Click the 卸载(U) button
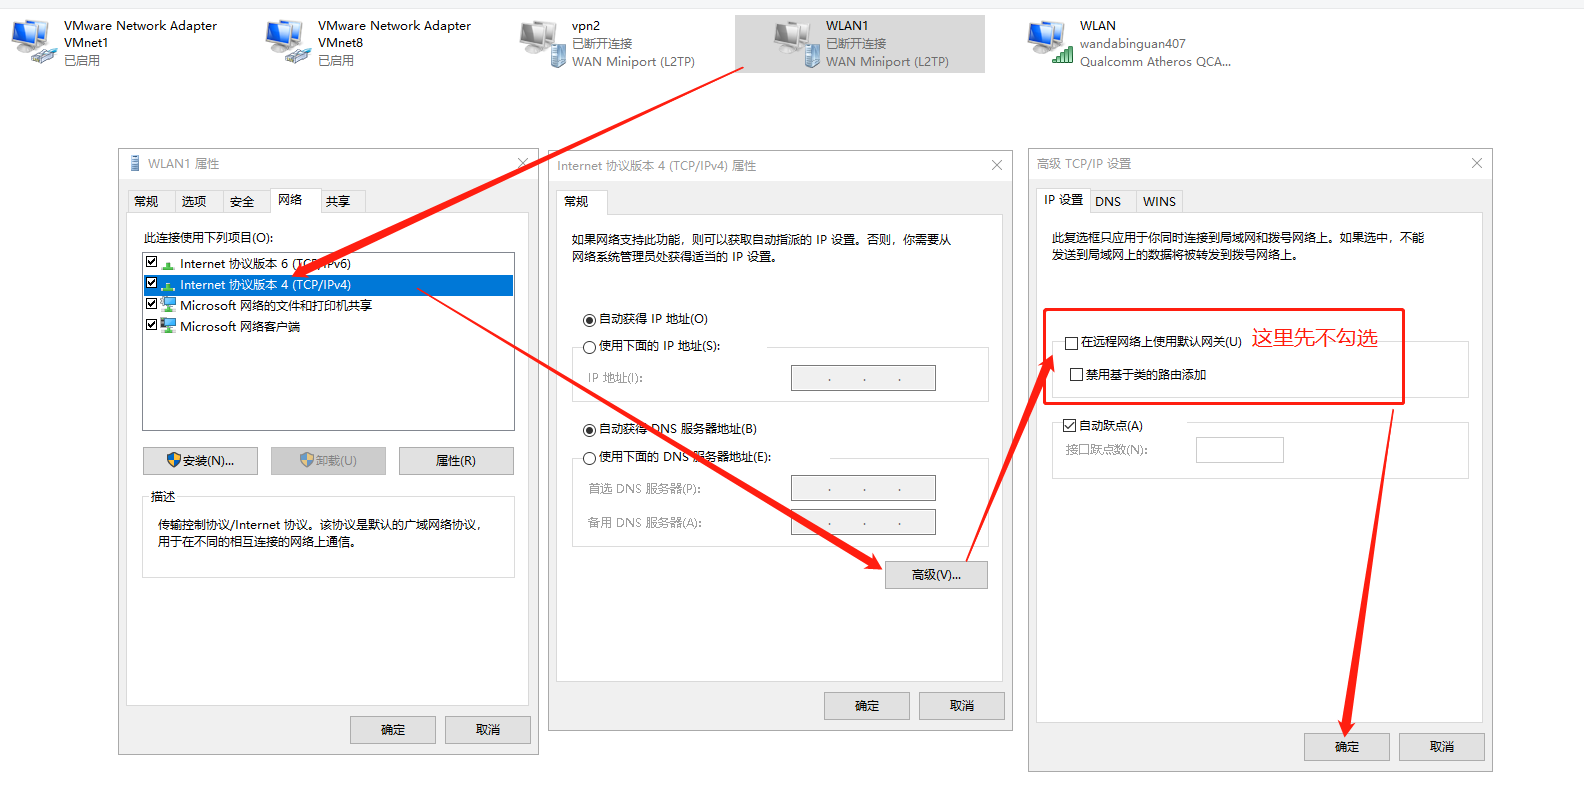 click(x=329, y=461)
